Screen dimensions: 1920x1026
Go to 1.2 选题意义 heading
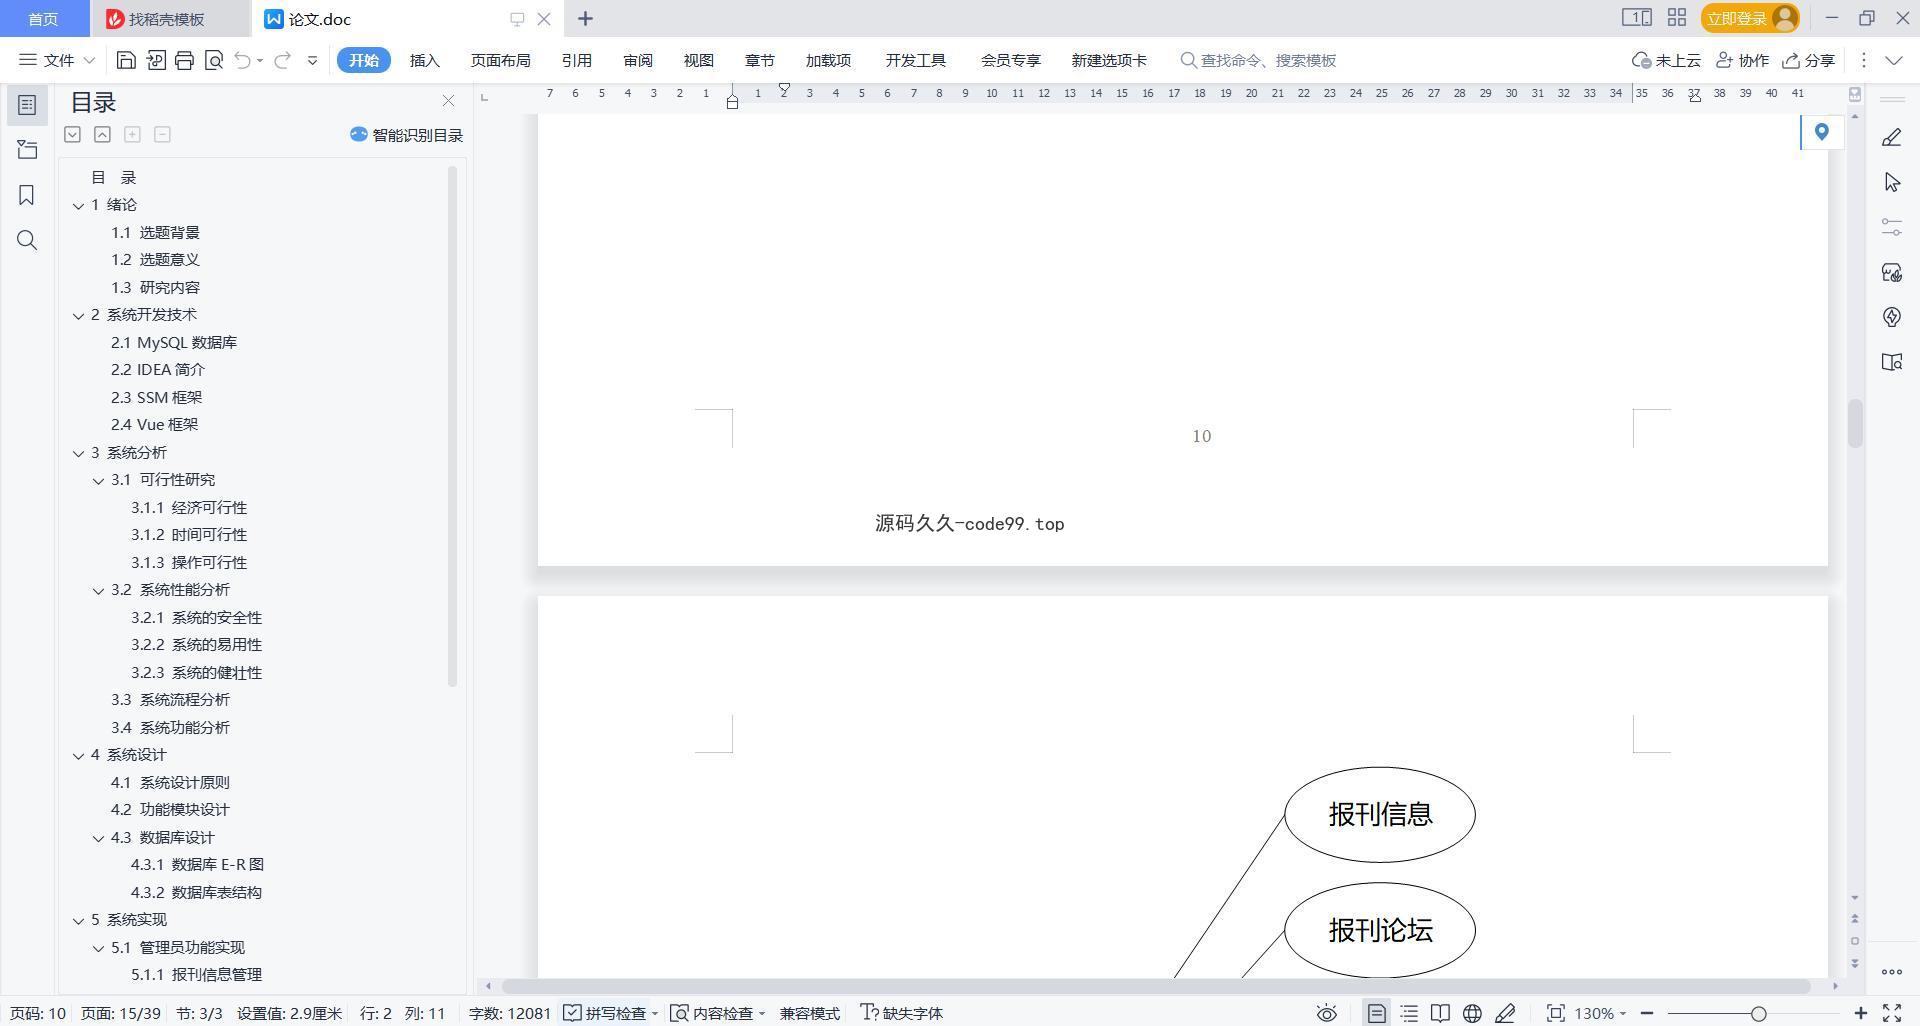[155, 260]
